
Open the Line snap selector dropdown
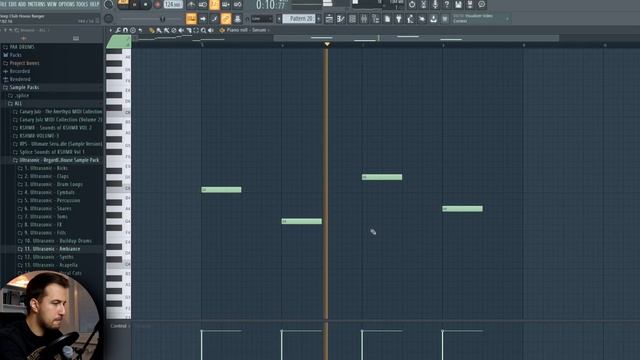pos(262,19)
